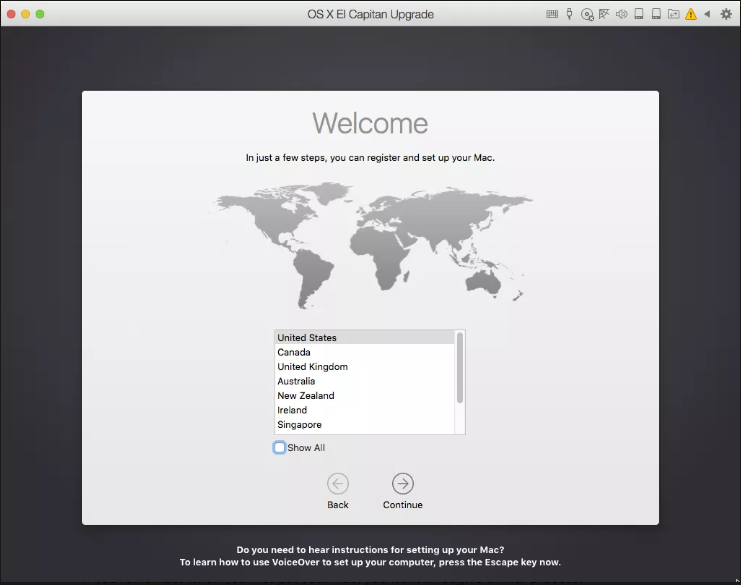Open the virtual machine settings gear
This screenshot has height=585, width=741.
click(x=726, y=14)
